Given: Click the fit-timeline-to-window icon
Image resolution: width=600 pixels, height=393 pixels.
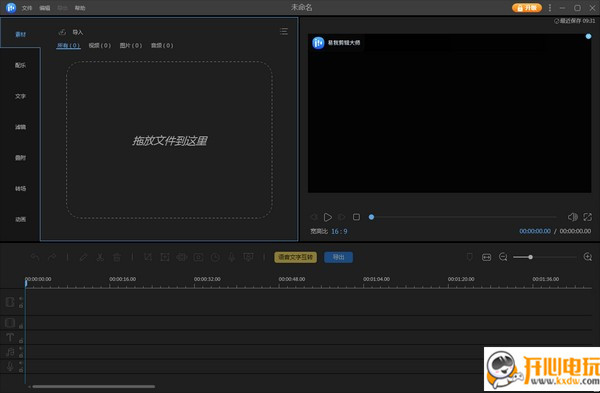Looking at the screenshot, I should [x=486, y=257].
